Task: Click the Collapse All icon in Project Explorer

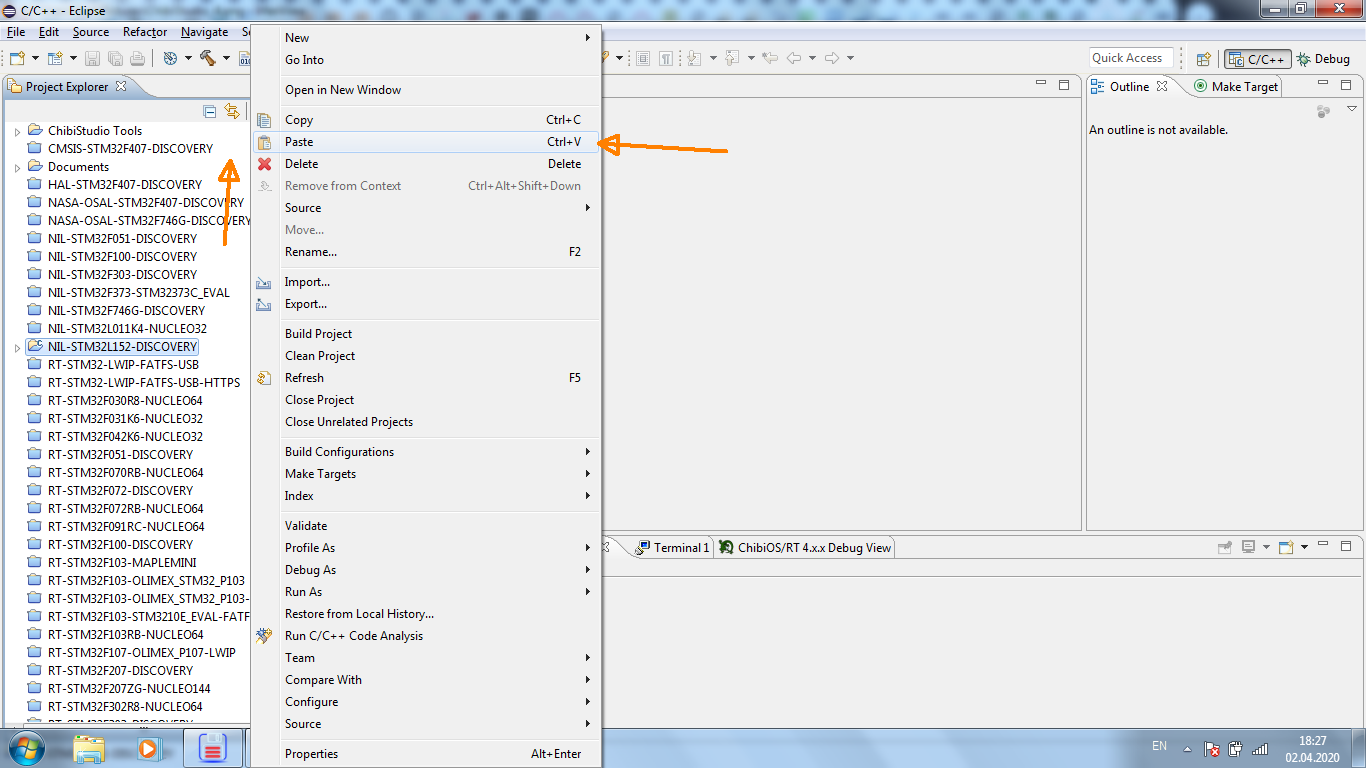Action: (210, 111)
